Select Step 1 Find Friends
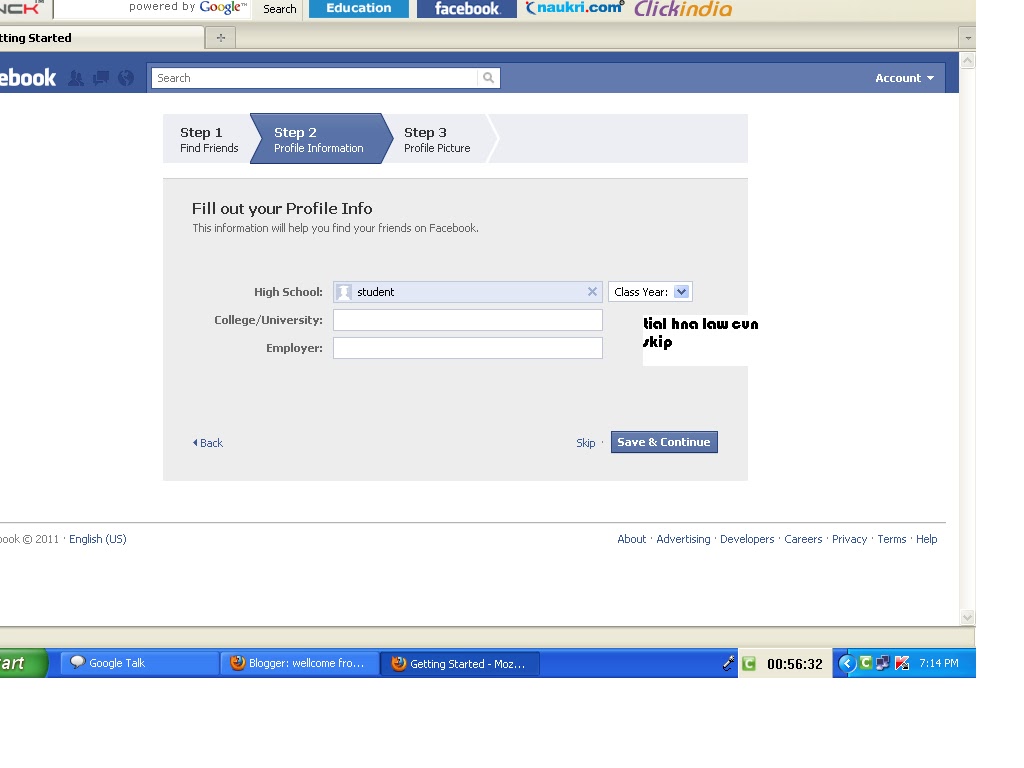 click(208, 139)
